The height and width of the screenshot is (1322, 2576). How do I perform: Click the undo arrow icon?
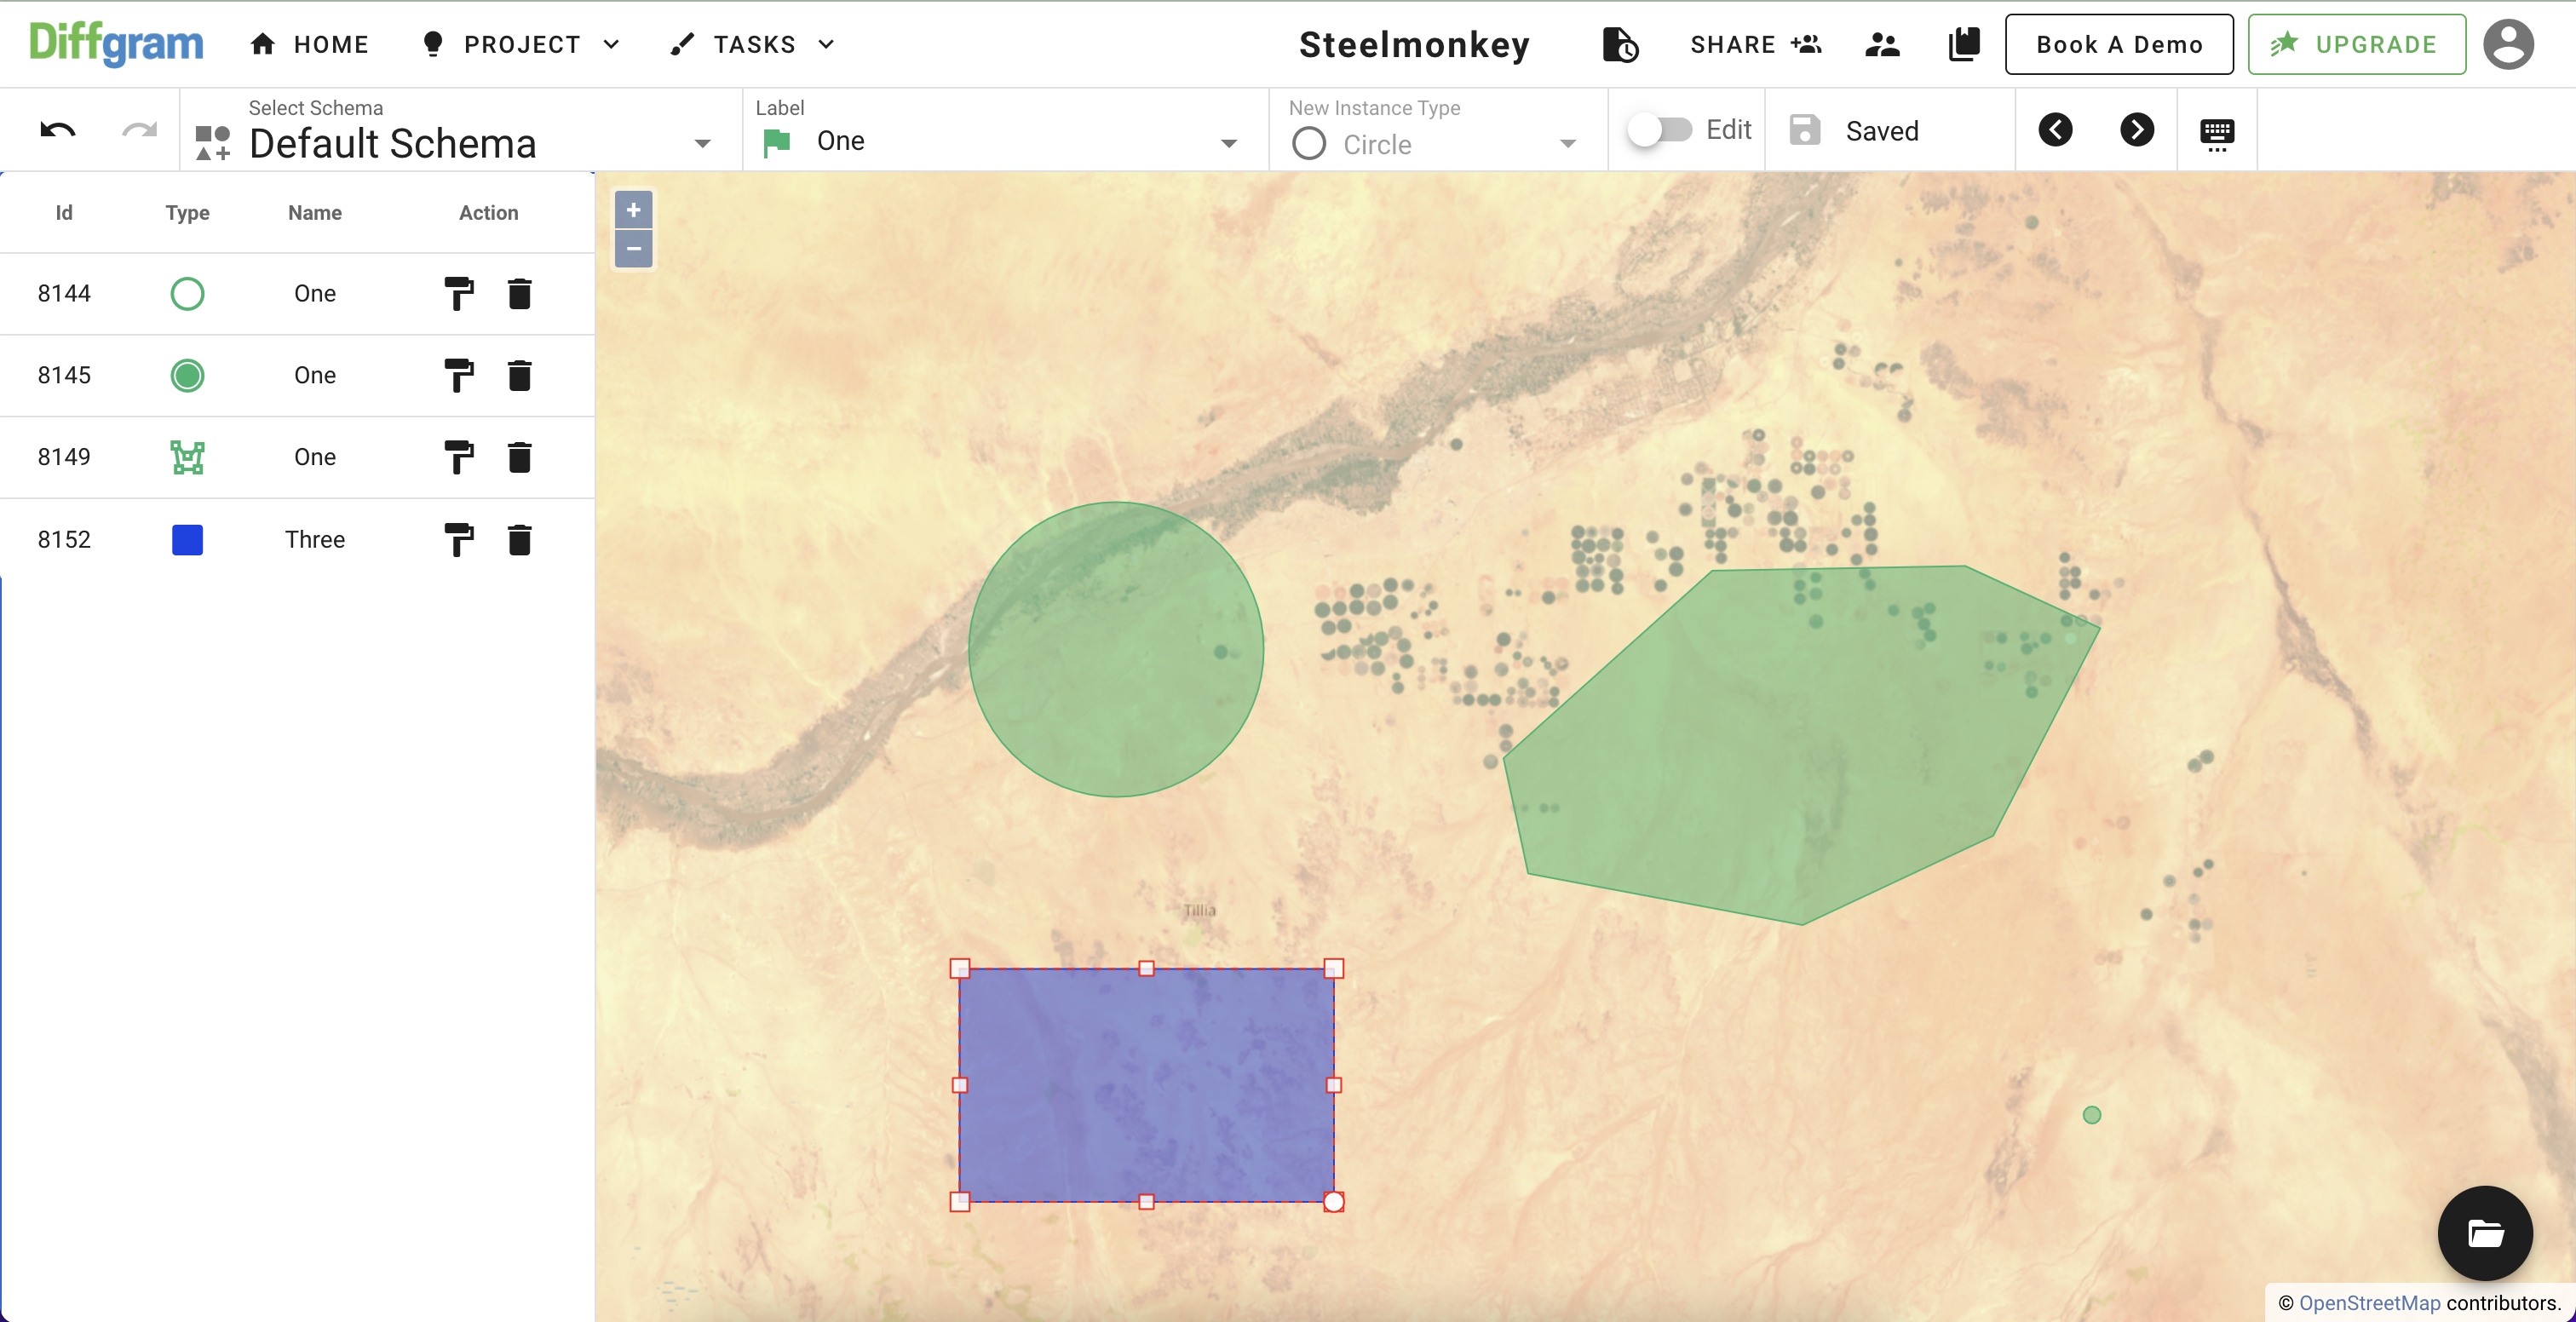click(x=58, y=130)
